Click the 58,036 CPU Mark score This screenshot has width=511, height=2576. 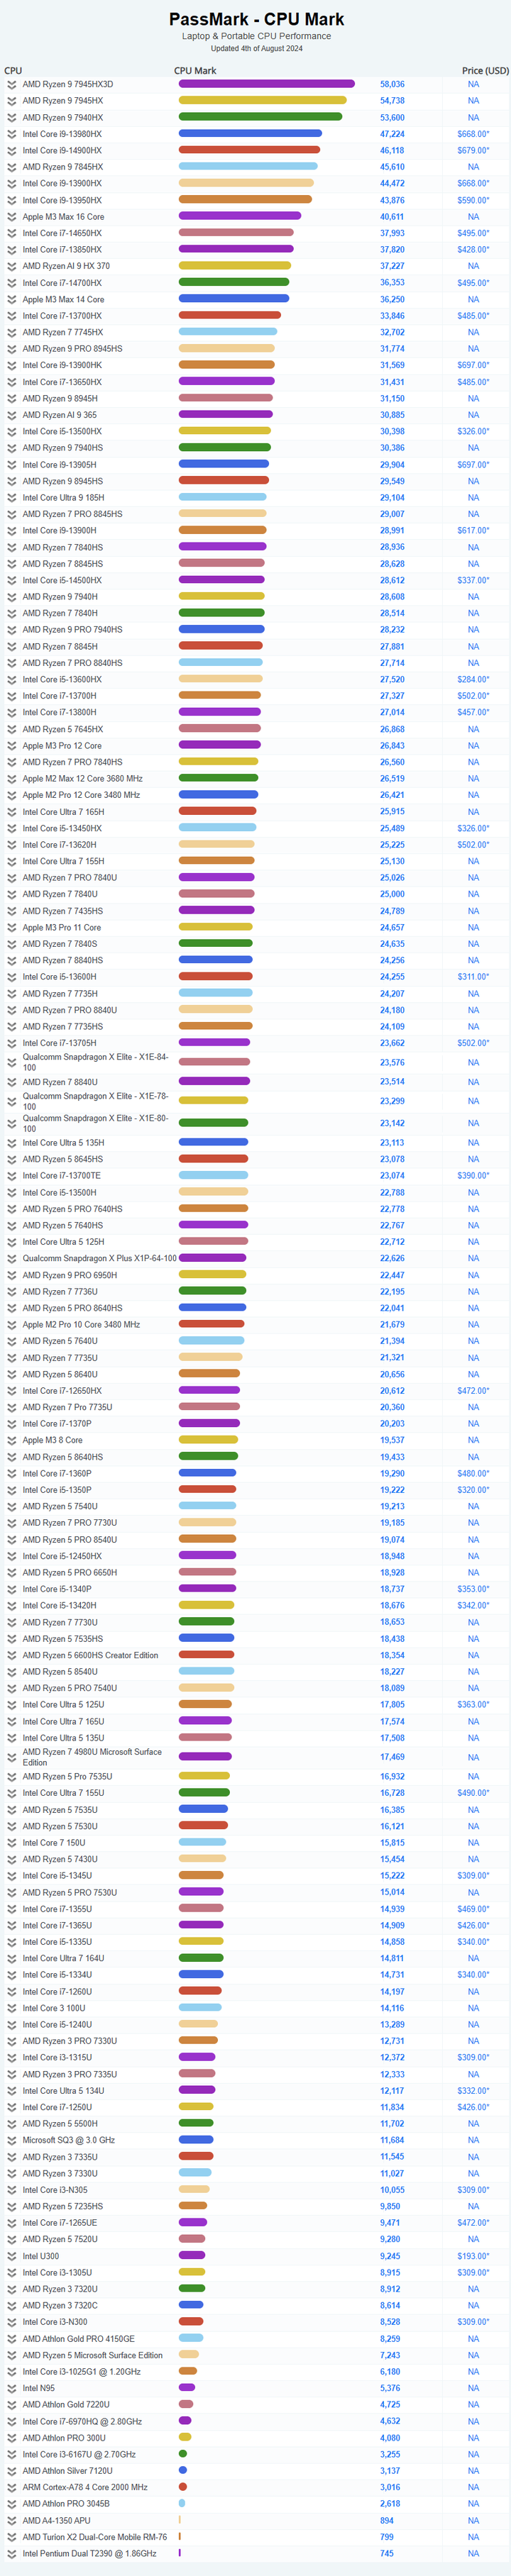pos(392,84)
